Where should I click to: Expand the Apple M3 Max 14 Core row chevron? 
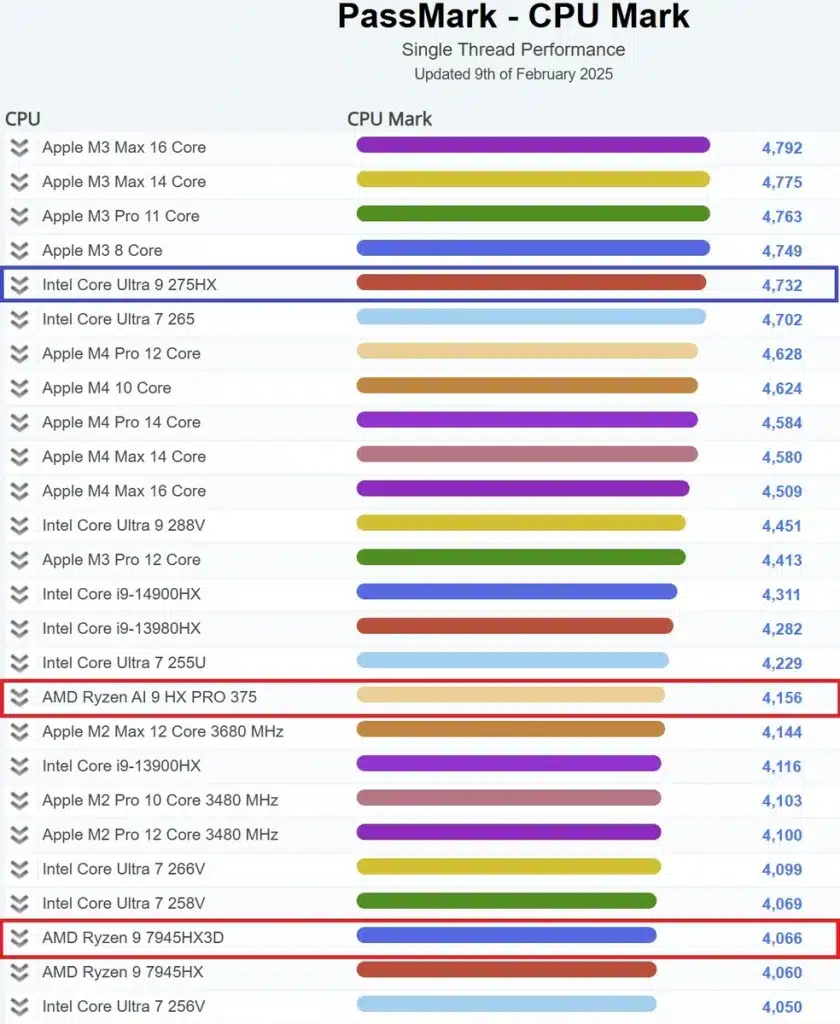[x=20, y=182]
